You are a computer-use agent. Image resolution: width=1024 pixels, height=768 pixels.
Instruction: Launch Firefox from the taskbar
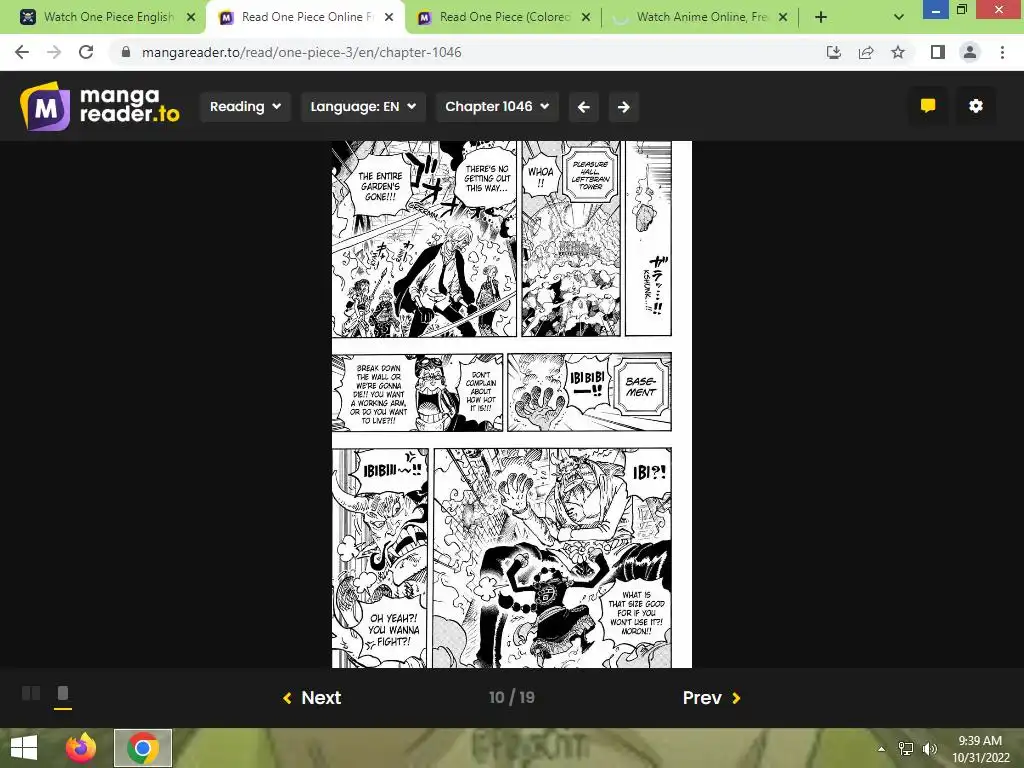[x=81, y=748]
